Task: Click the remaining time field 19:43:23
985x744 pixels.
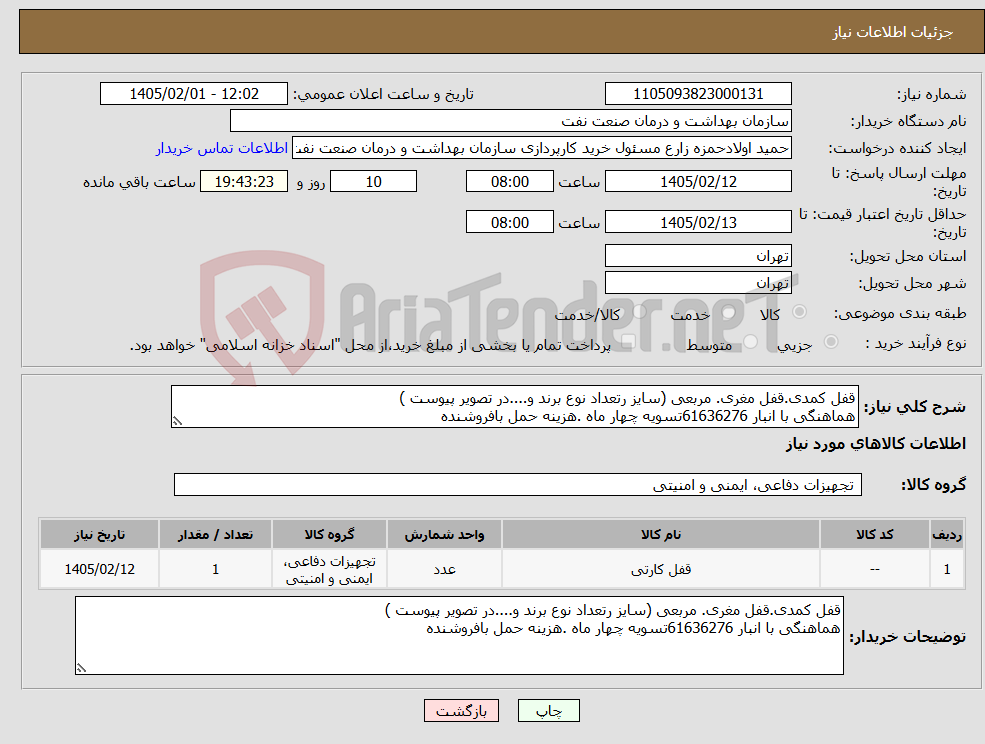Action: click(244, 182)
